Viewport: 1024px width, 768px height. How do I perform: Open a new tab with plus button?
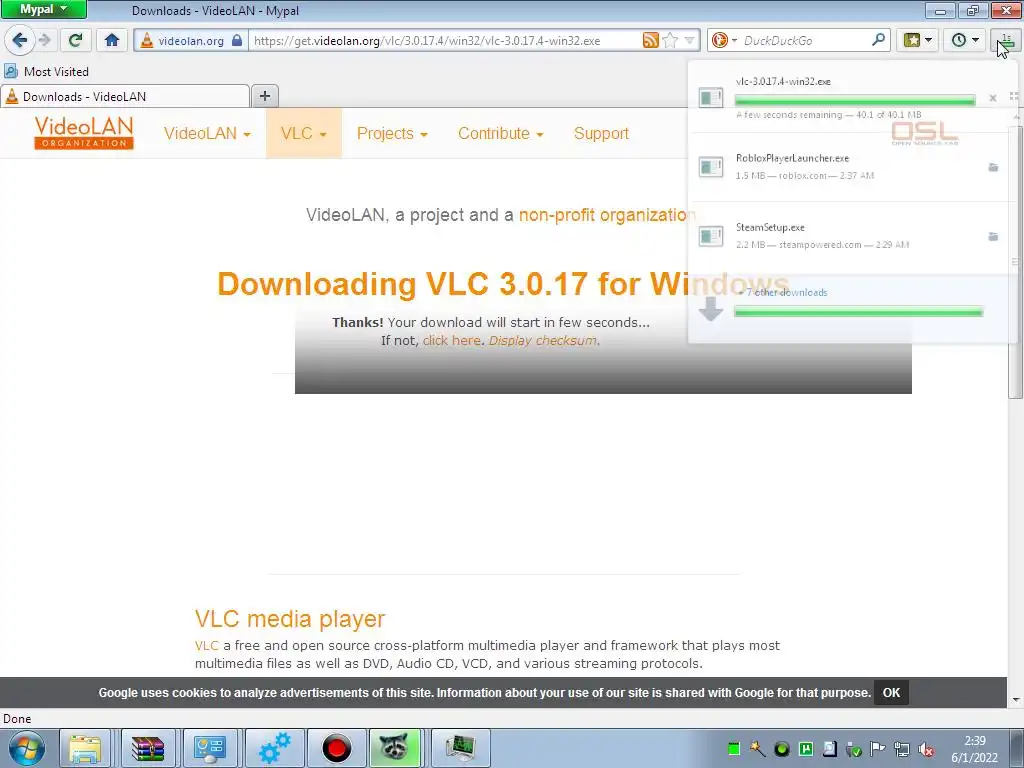(264, 97)
